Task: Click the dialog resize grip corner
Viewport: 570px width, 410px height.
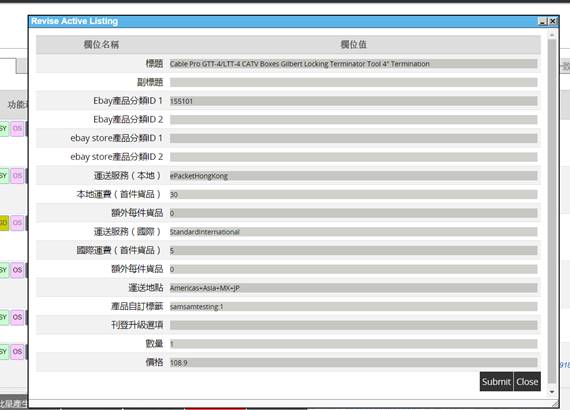Action: [555, 404]
